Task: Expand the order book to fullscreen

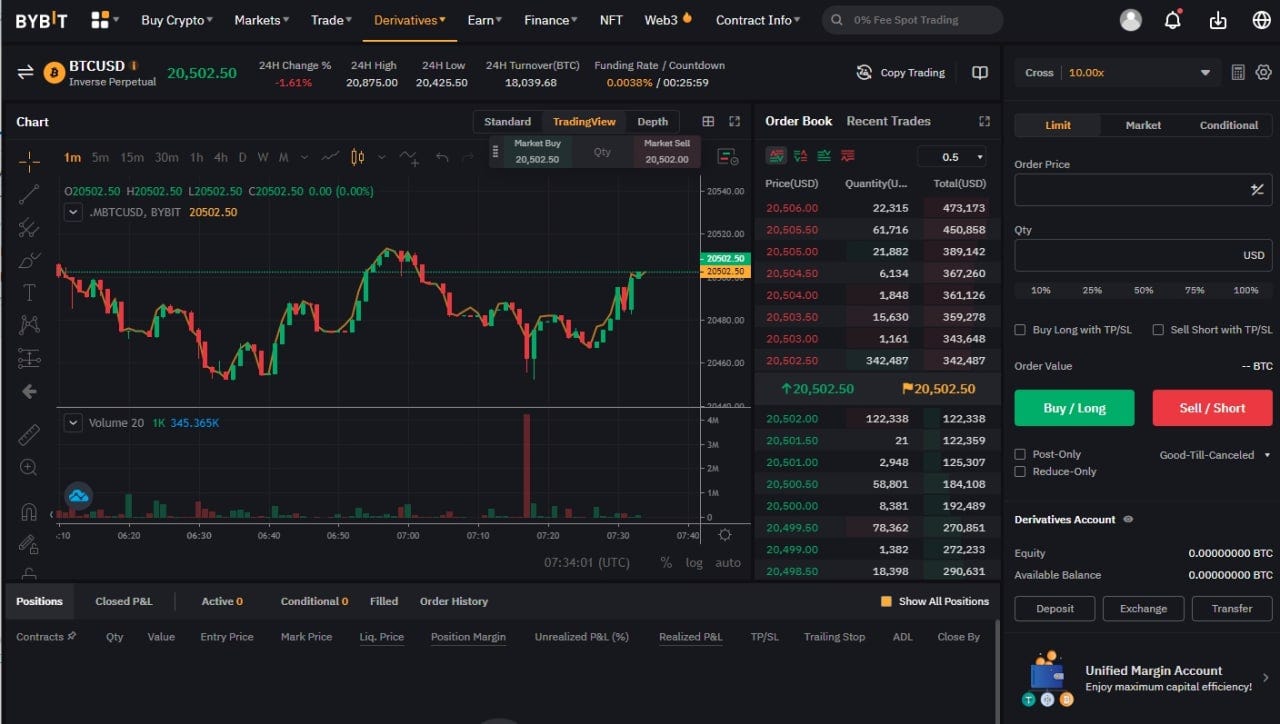Action: point(984,121)
